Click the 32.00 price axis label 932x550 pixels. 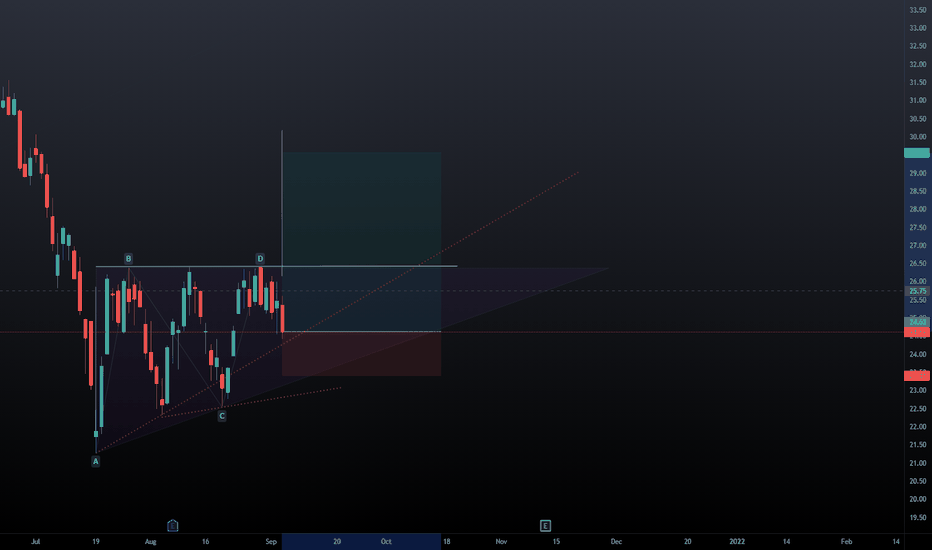917,64
